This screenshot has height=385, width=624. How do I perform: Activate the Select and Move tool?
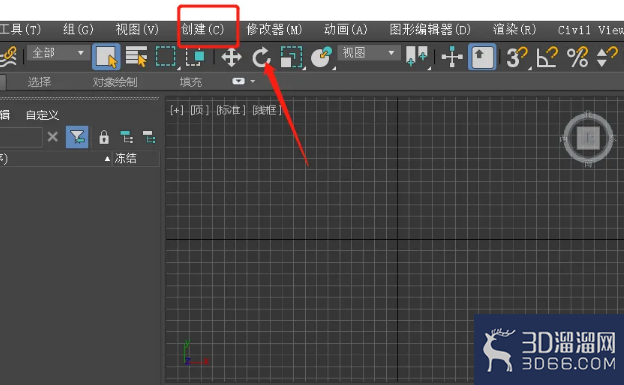(231, 57)
